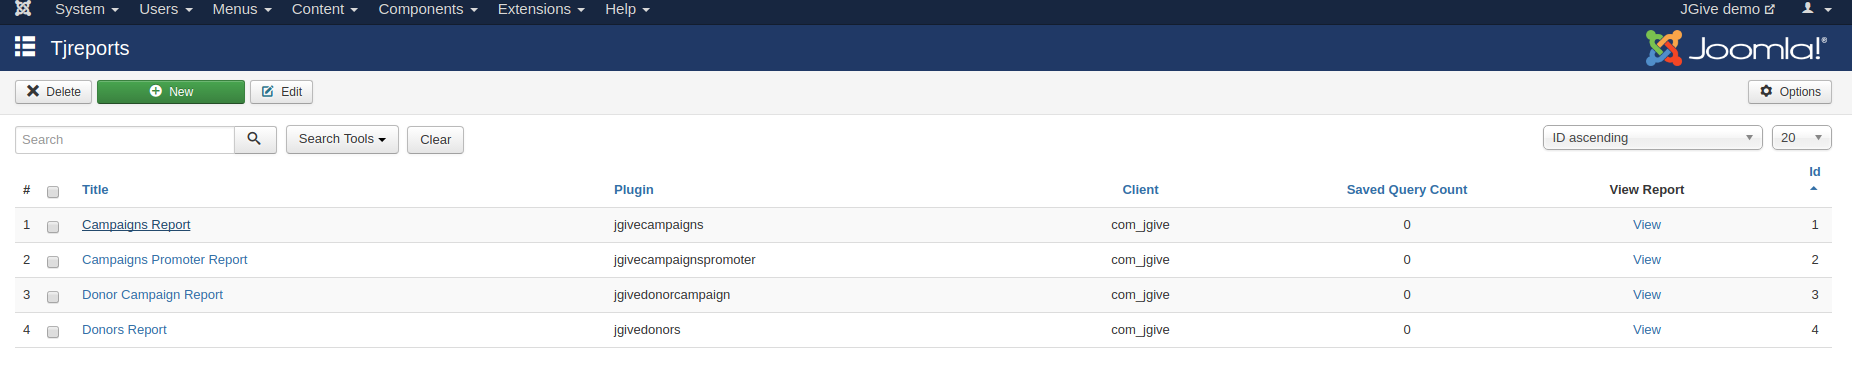Viewport: 1852px width, 383px height.
Task: Select the Donors Report row checkbox
Action: 53,332
